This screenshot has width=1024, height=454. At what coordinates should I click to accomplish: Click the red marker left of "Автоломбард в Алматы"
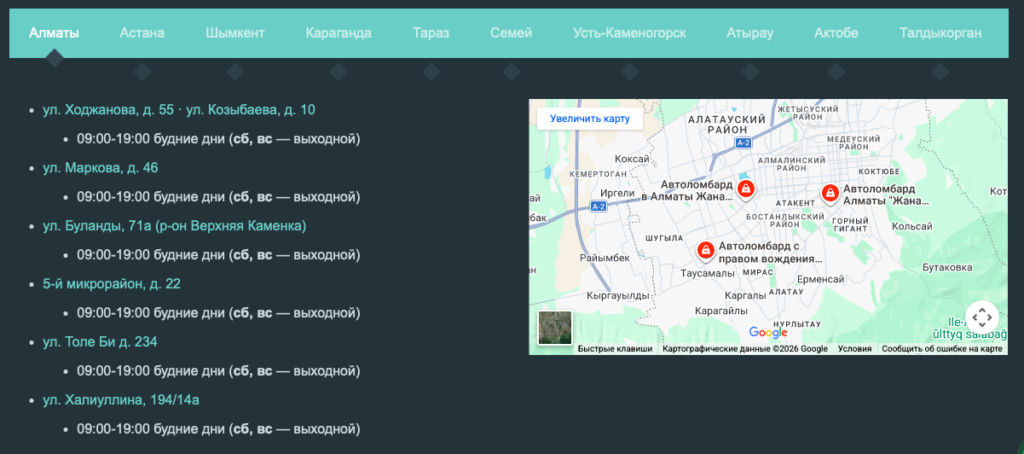click(x=746, y=192)
